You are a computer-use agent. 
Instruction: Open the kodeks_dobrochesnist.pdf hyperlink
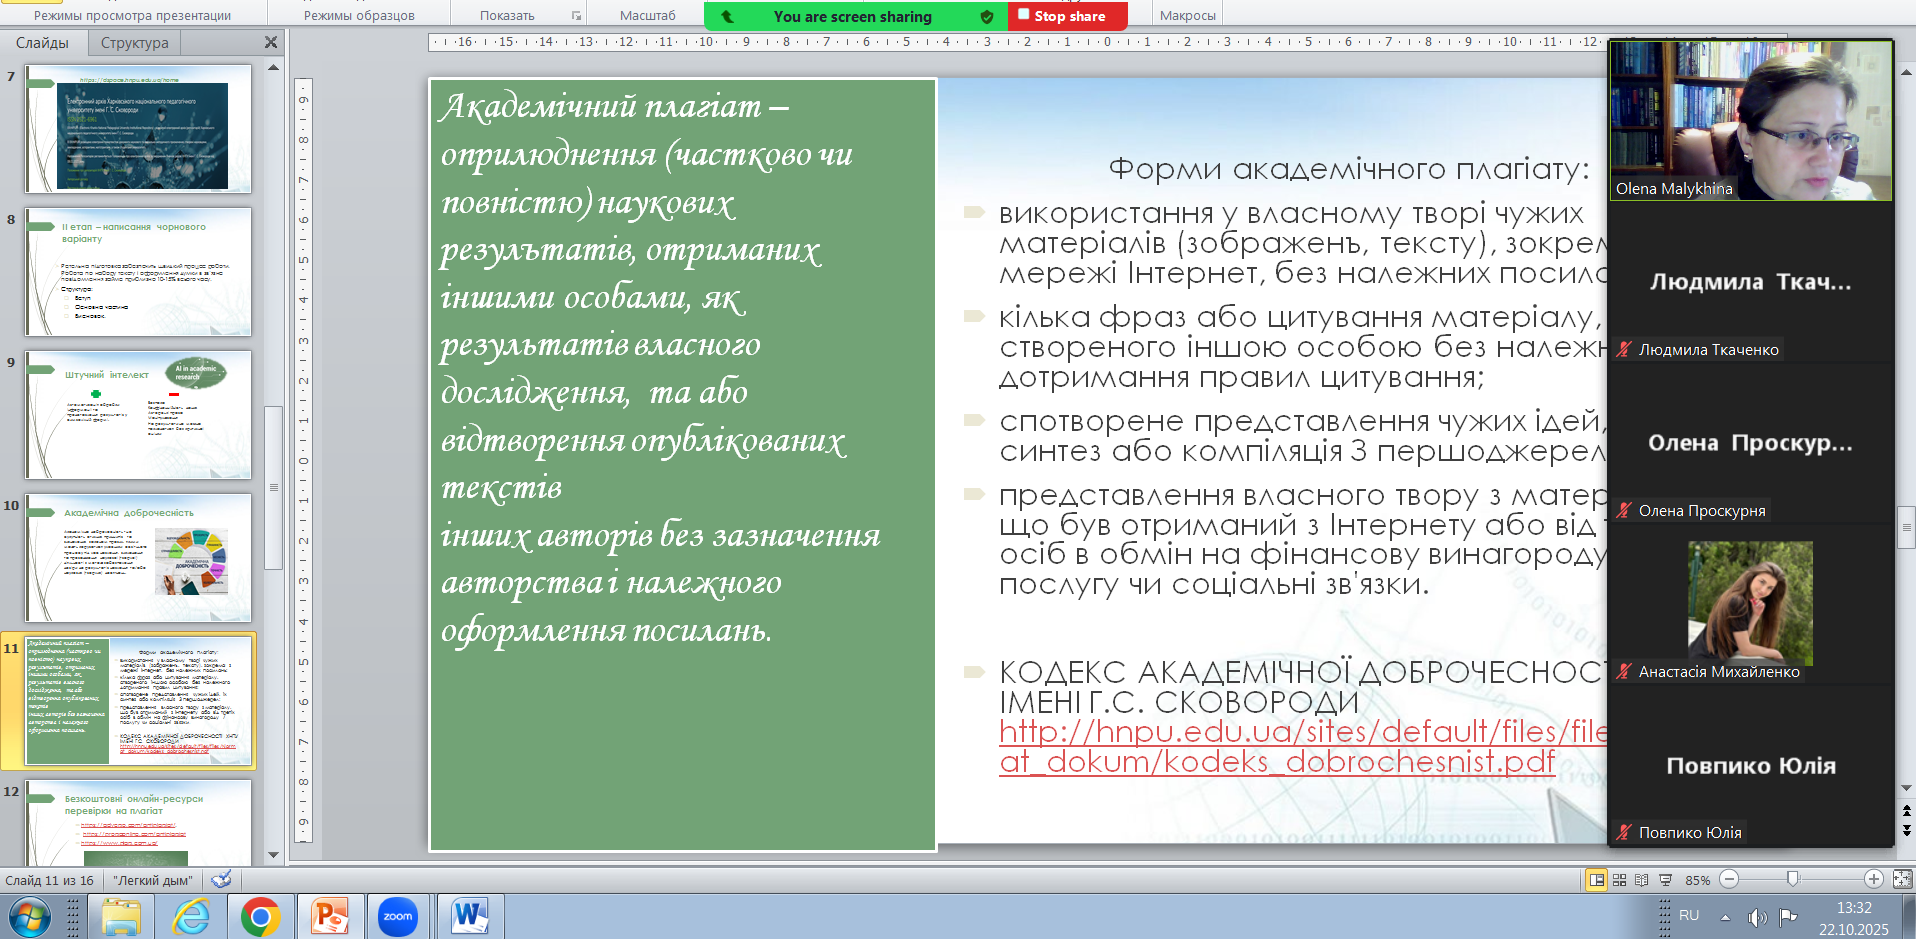pos(1276,762)
